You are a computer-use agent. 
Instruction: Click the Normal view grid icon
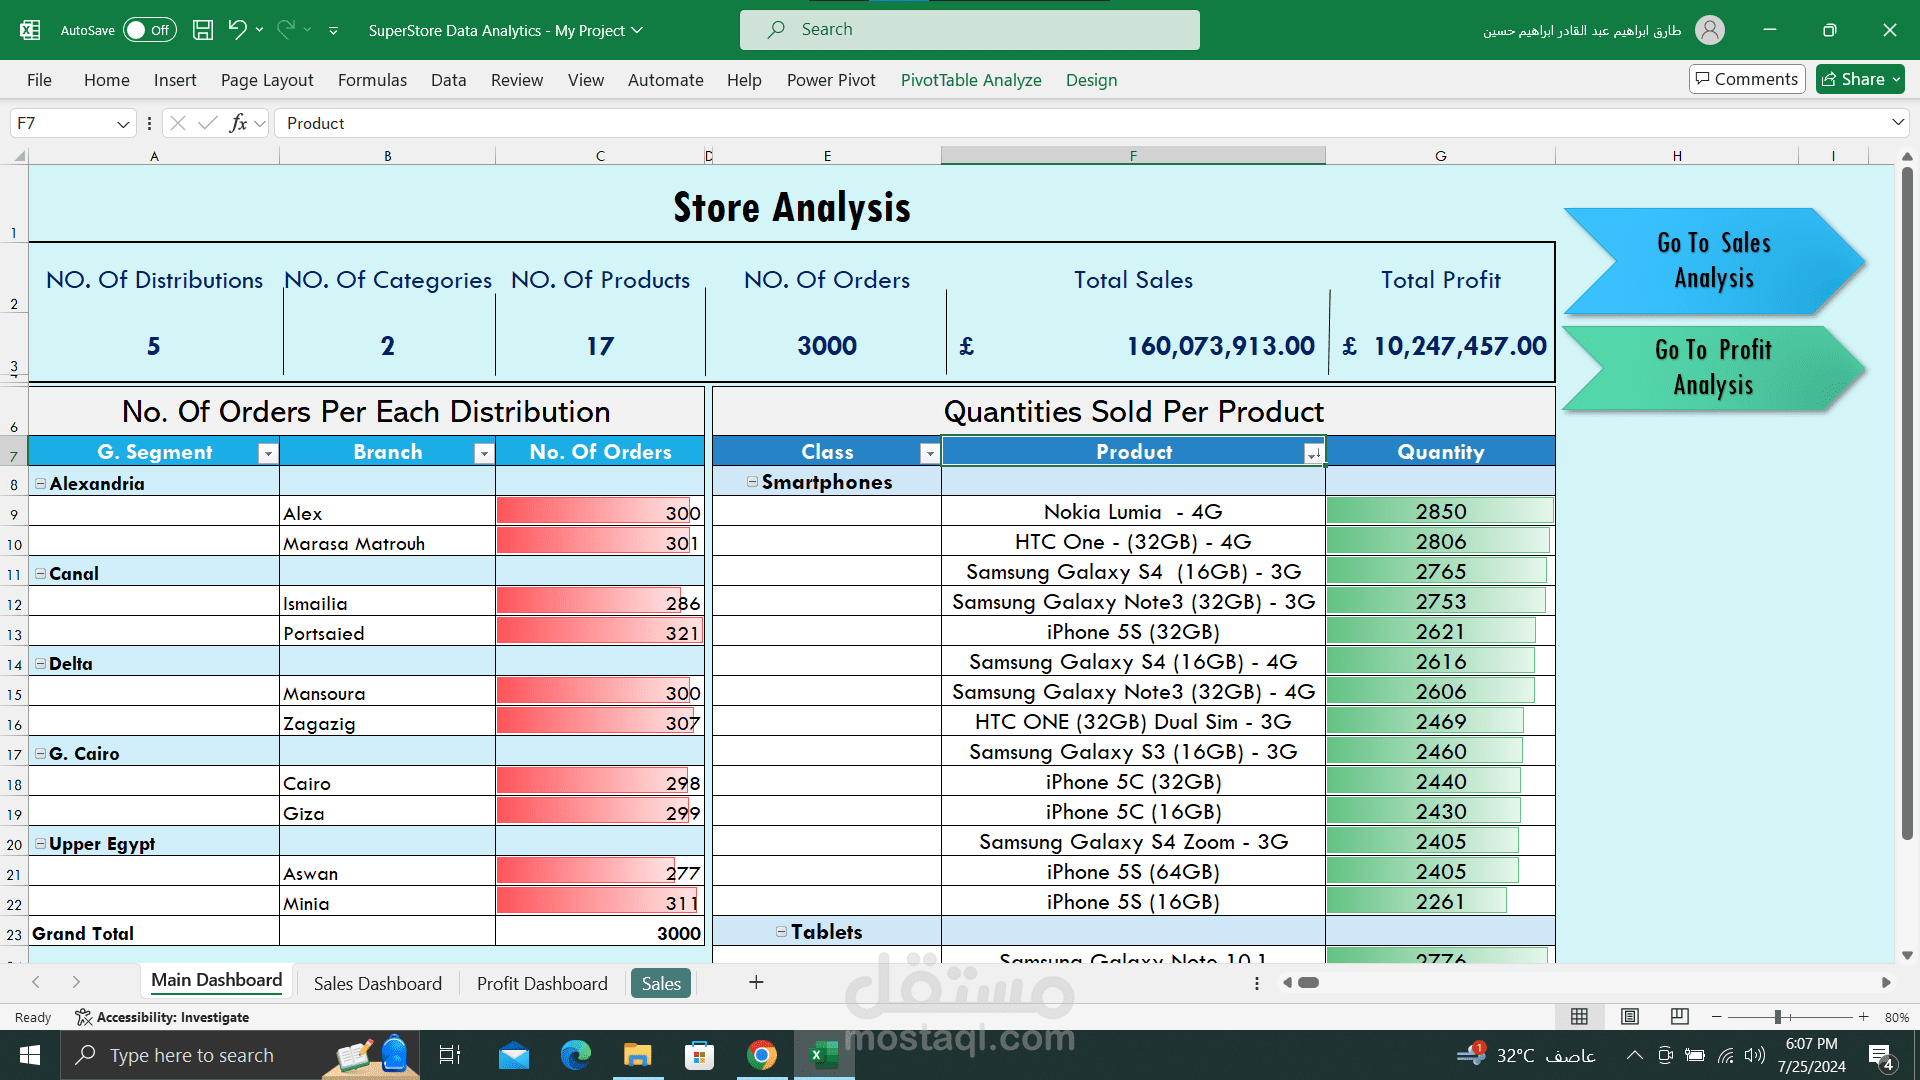tap(1580, 1017)
